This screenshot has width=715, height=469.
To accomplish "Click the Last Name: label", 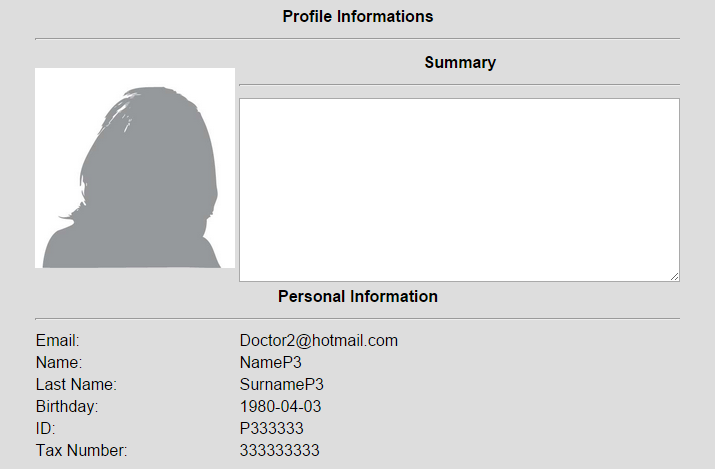I will [x=76, y=384].
